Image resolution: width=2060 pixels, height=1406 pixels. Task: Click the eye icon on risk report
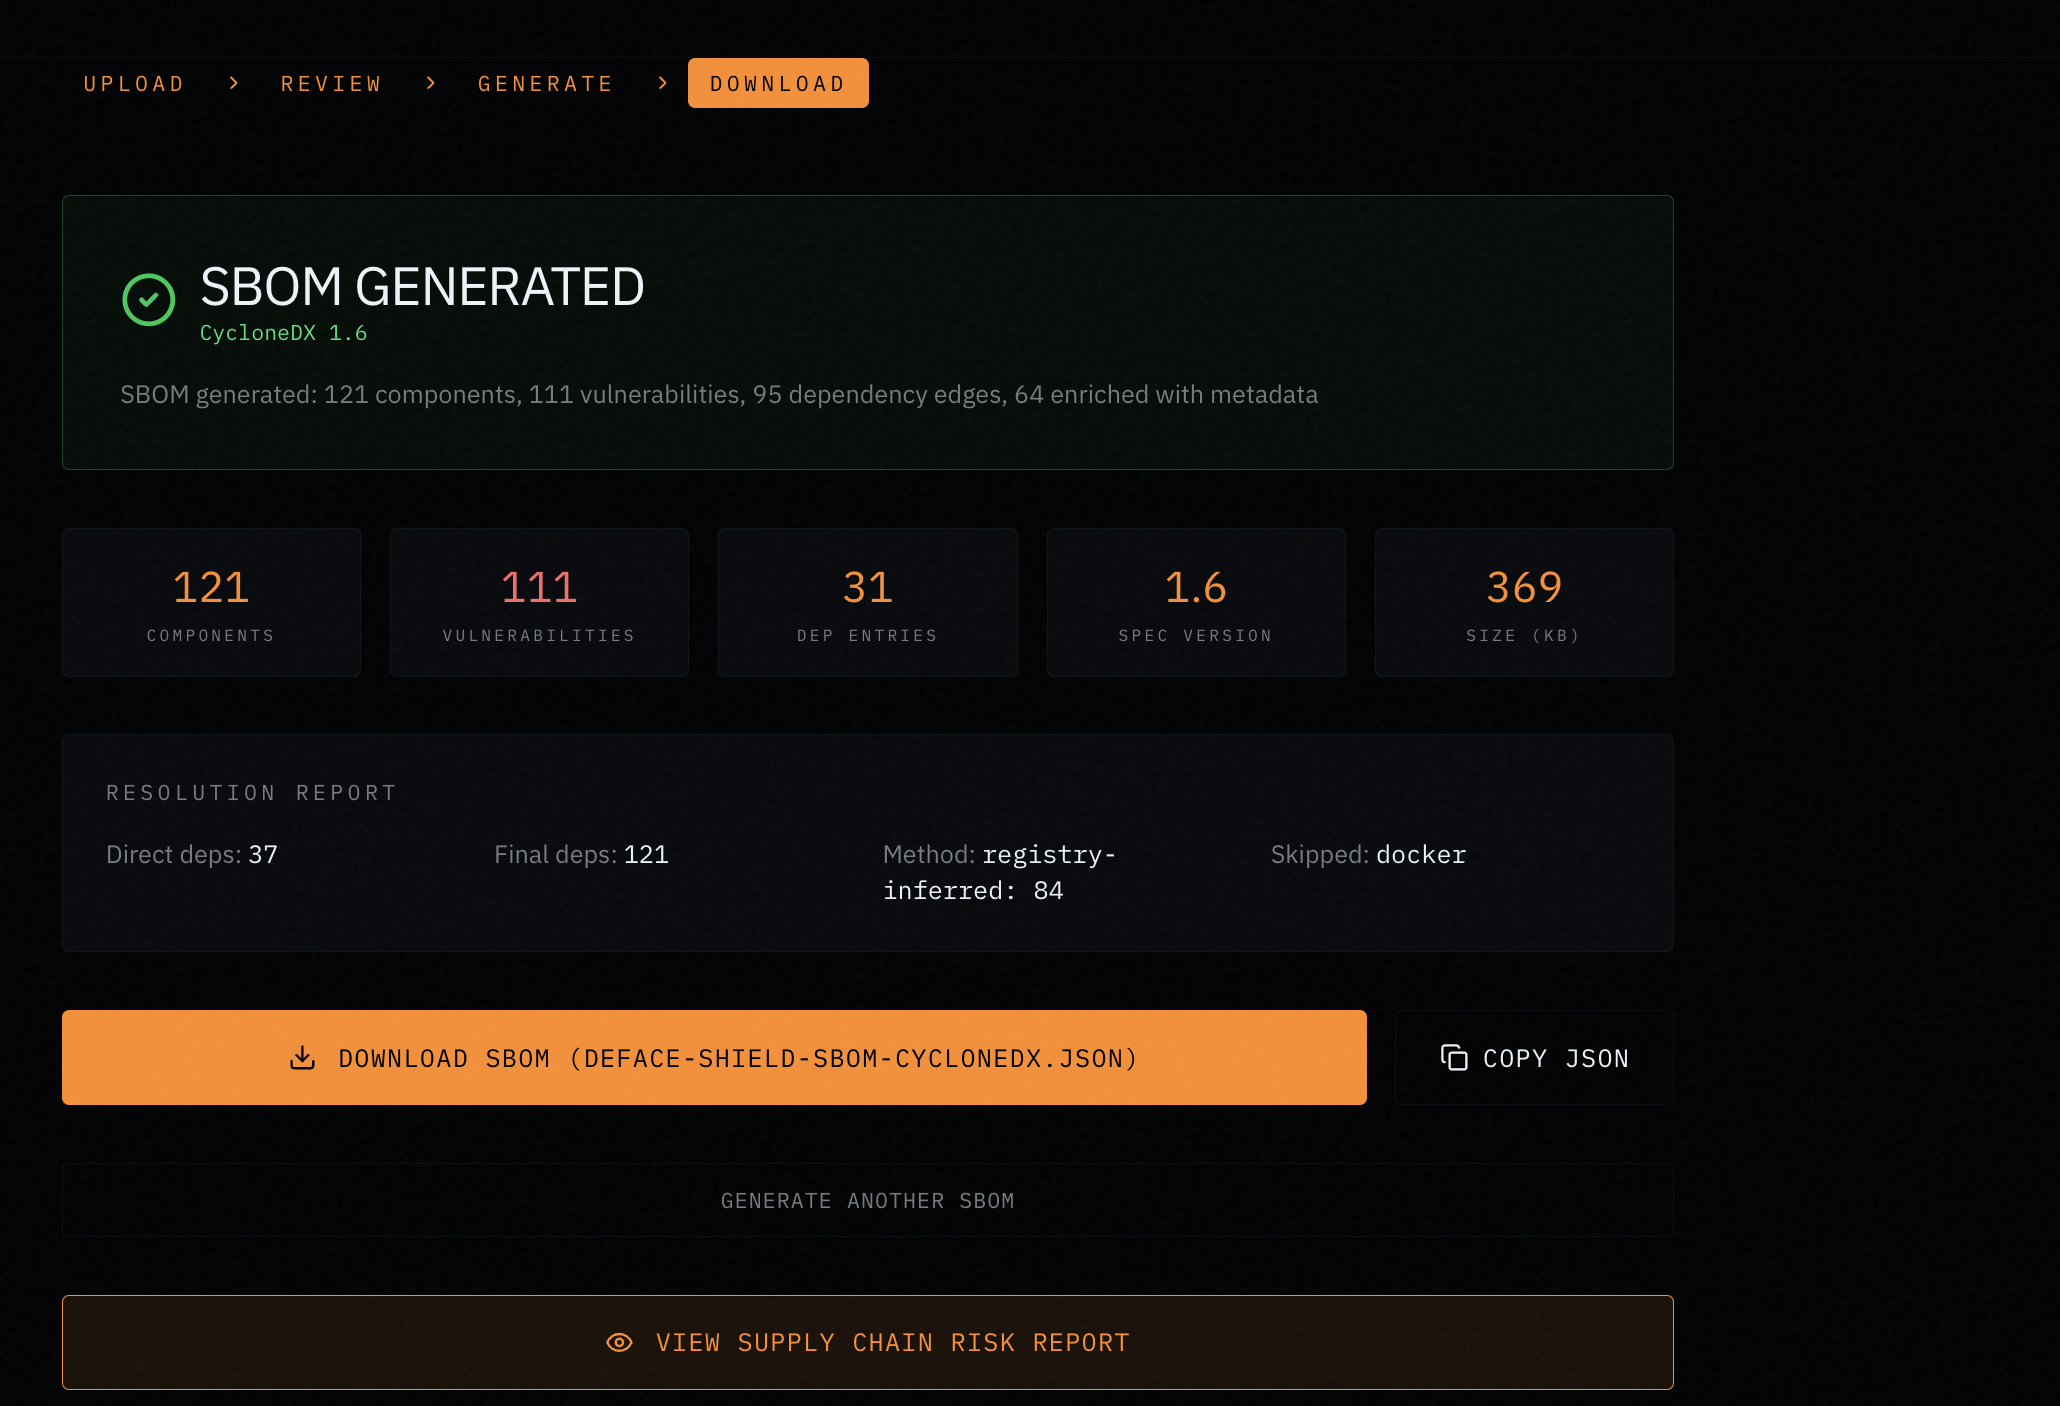(619, 1343)
